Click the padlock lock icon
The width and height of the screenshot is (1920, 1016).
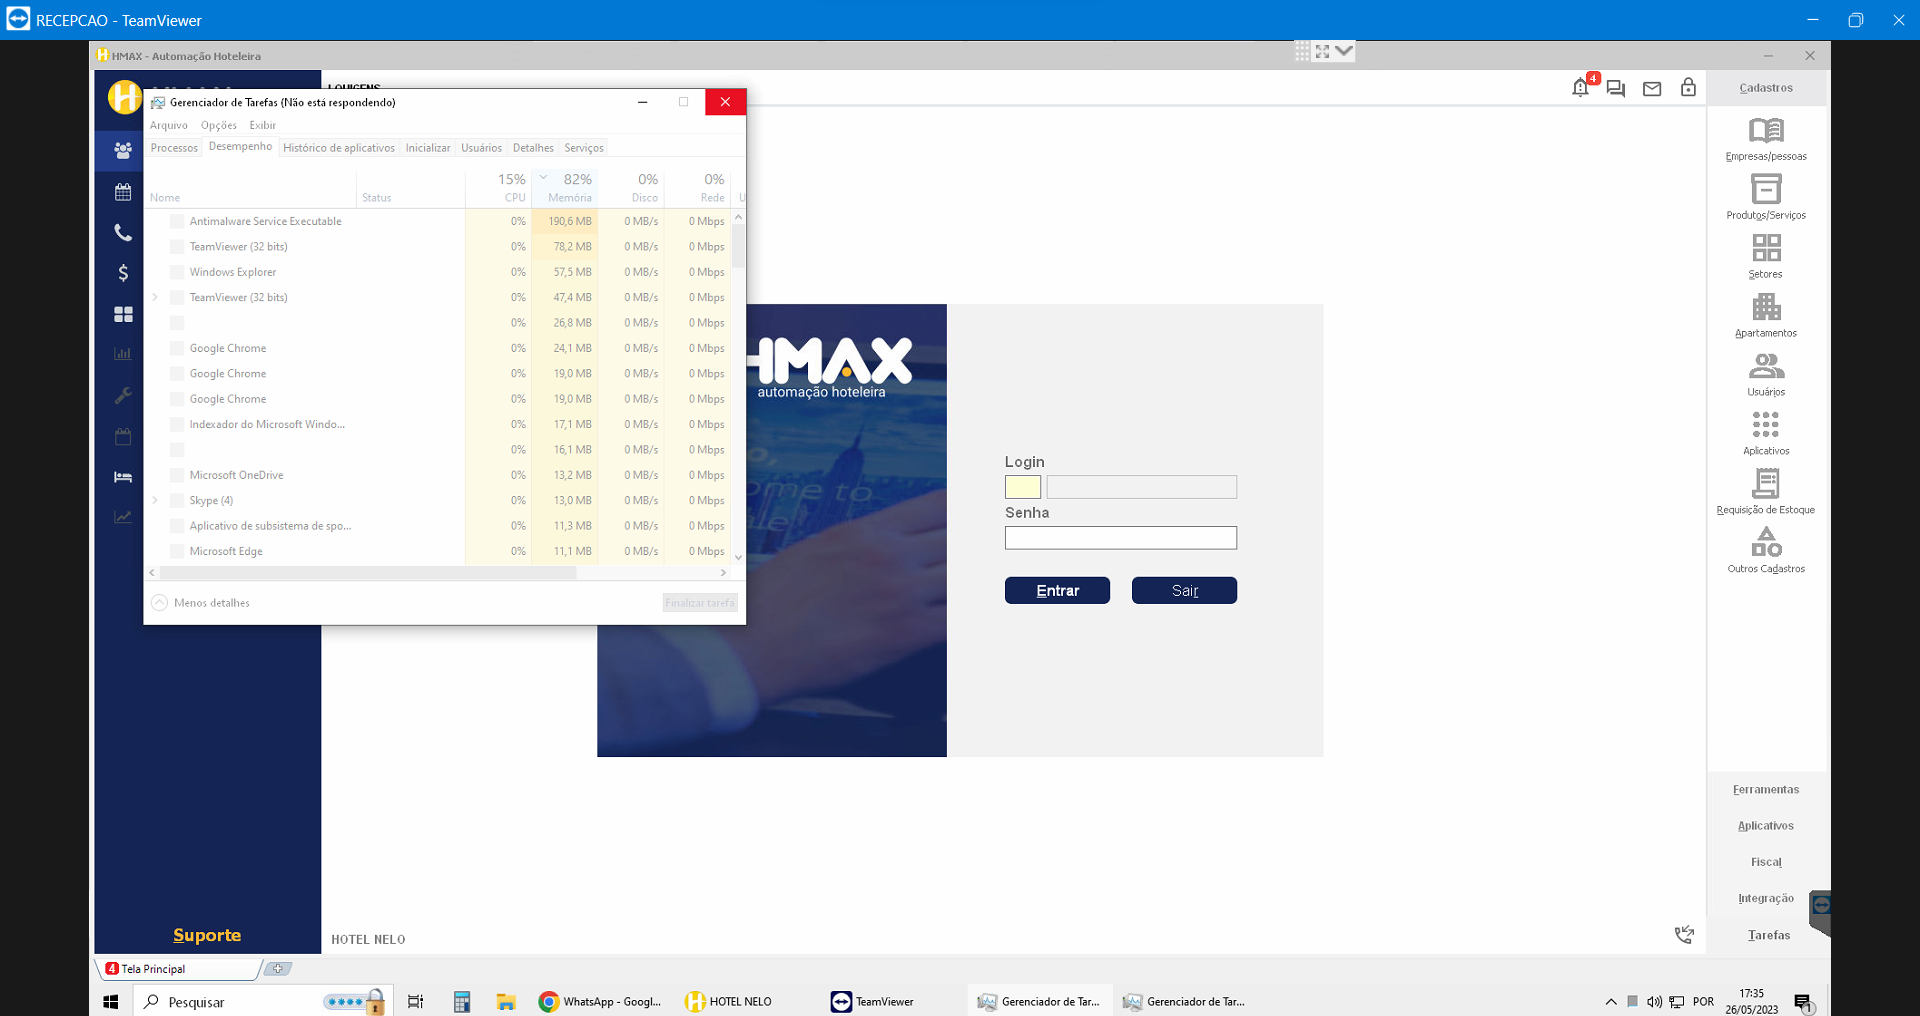click(1688, 88)
